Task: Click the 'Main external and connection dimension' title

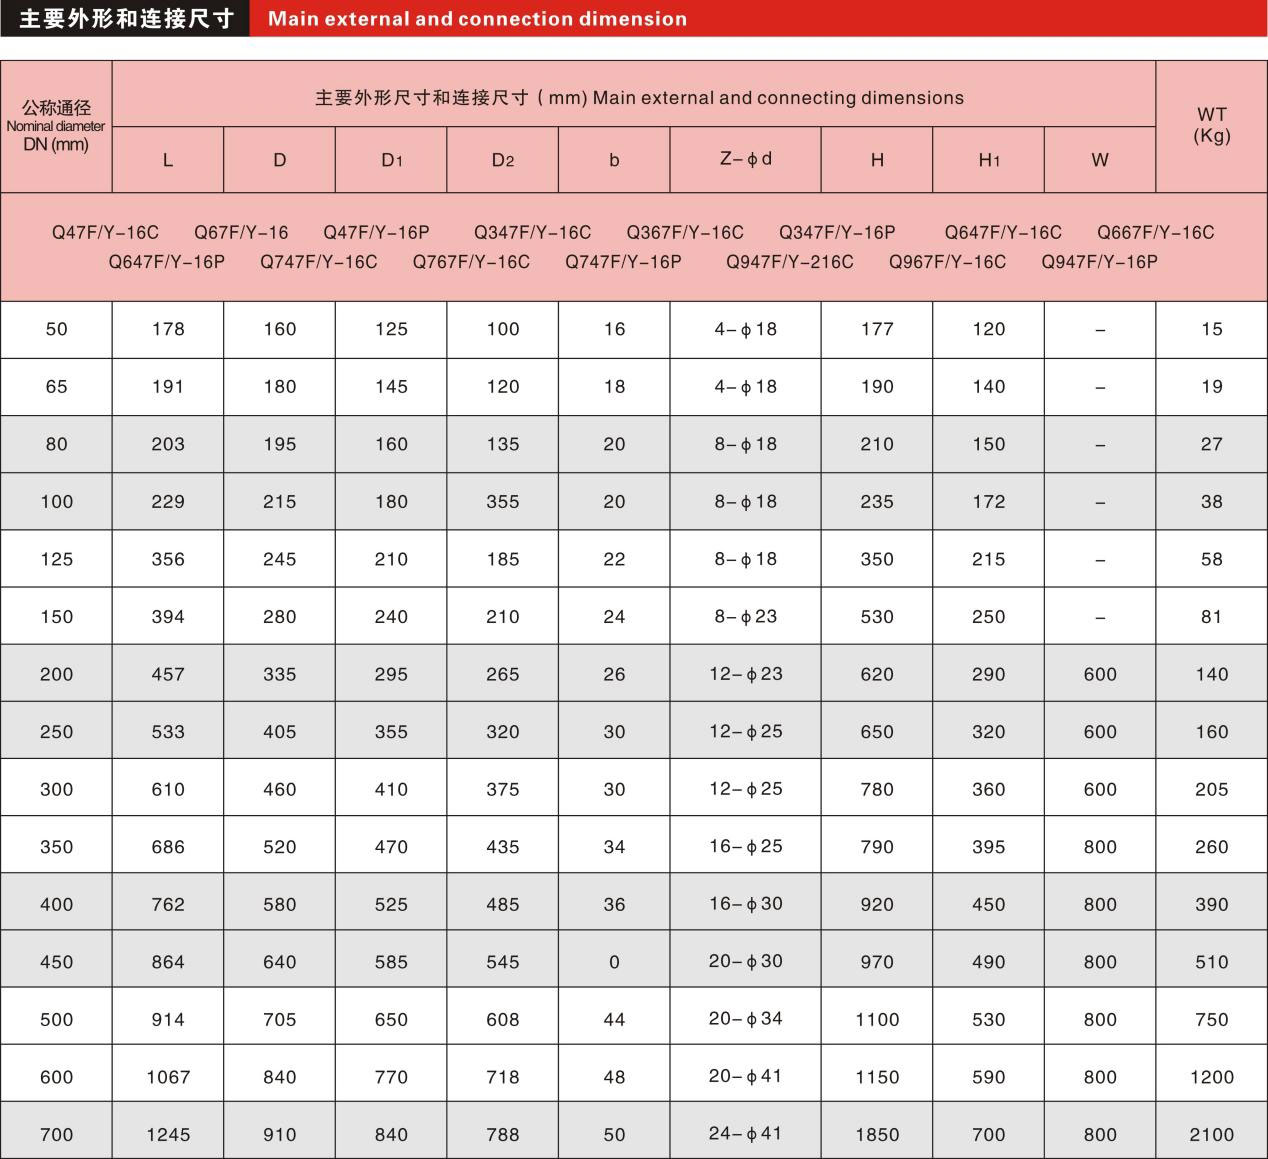Action: (x=477, y=19)
